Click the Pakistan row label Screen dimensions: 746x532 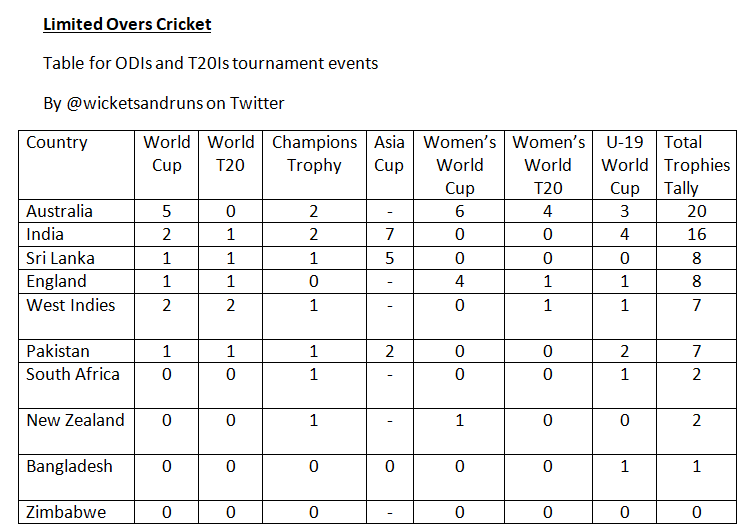(x=58, y=351)
